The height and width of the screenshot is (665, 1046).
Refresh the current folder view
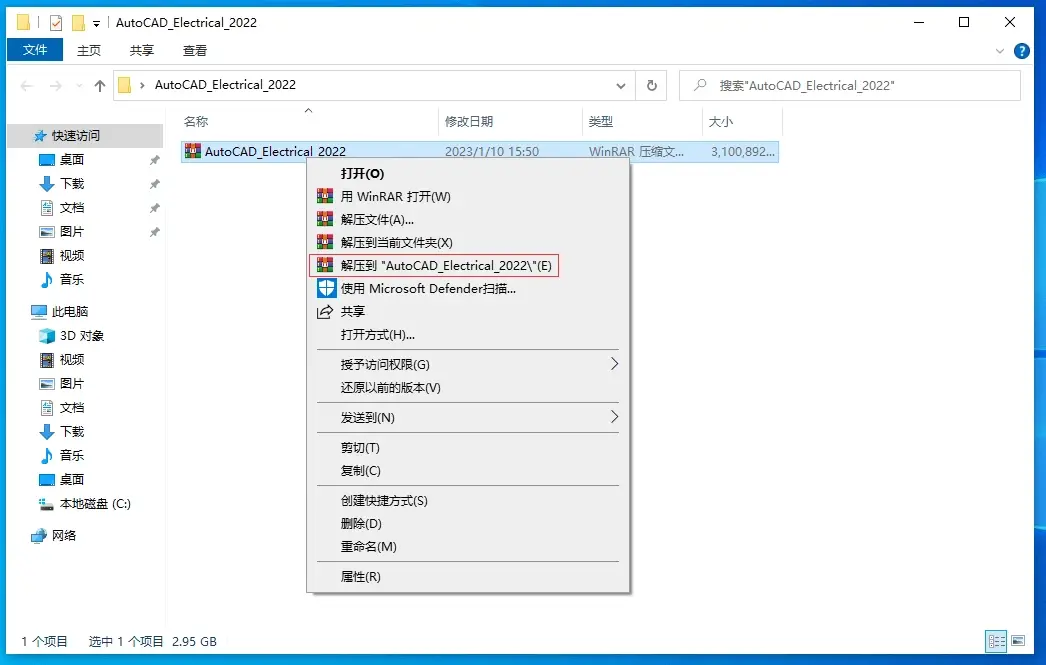[x=652, y=85]
